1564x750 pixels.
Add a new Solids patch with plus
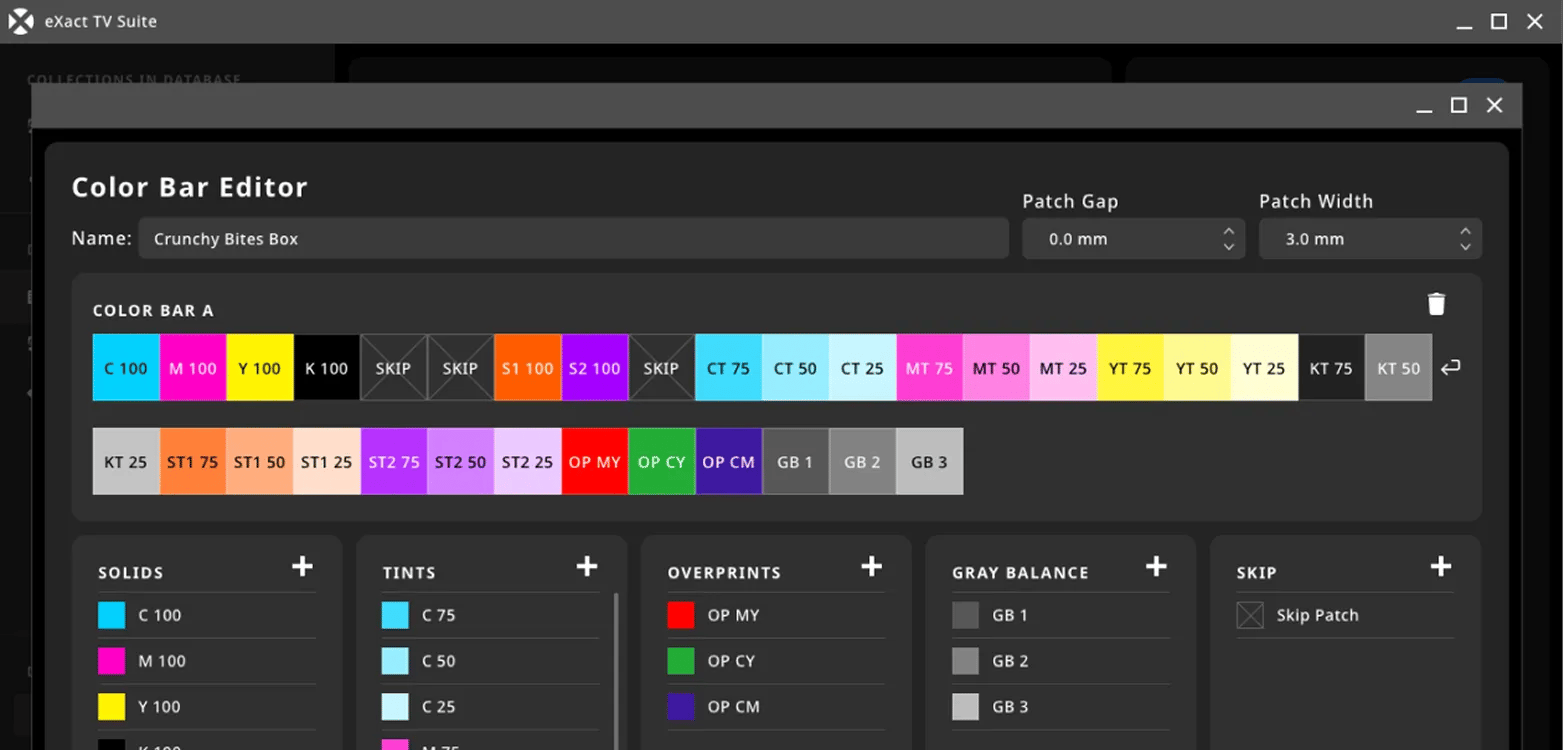point(302,567)
